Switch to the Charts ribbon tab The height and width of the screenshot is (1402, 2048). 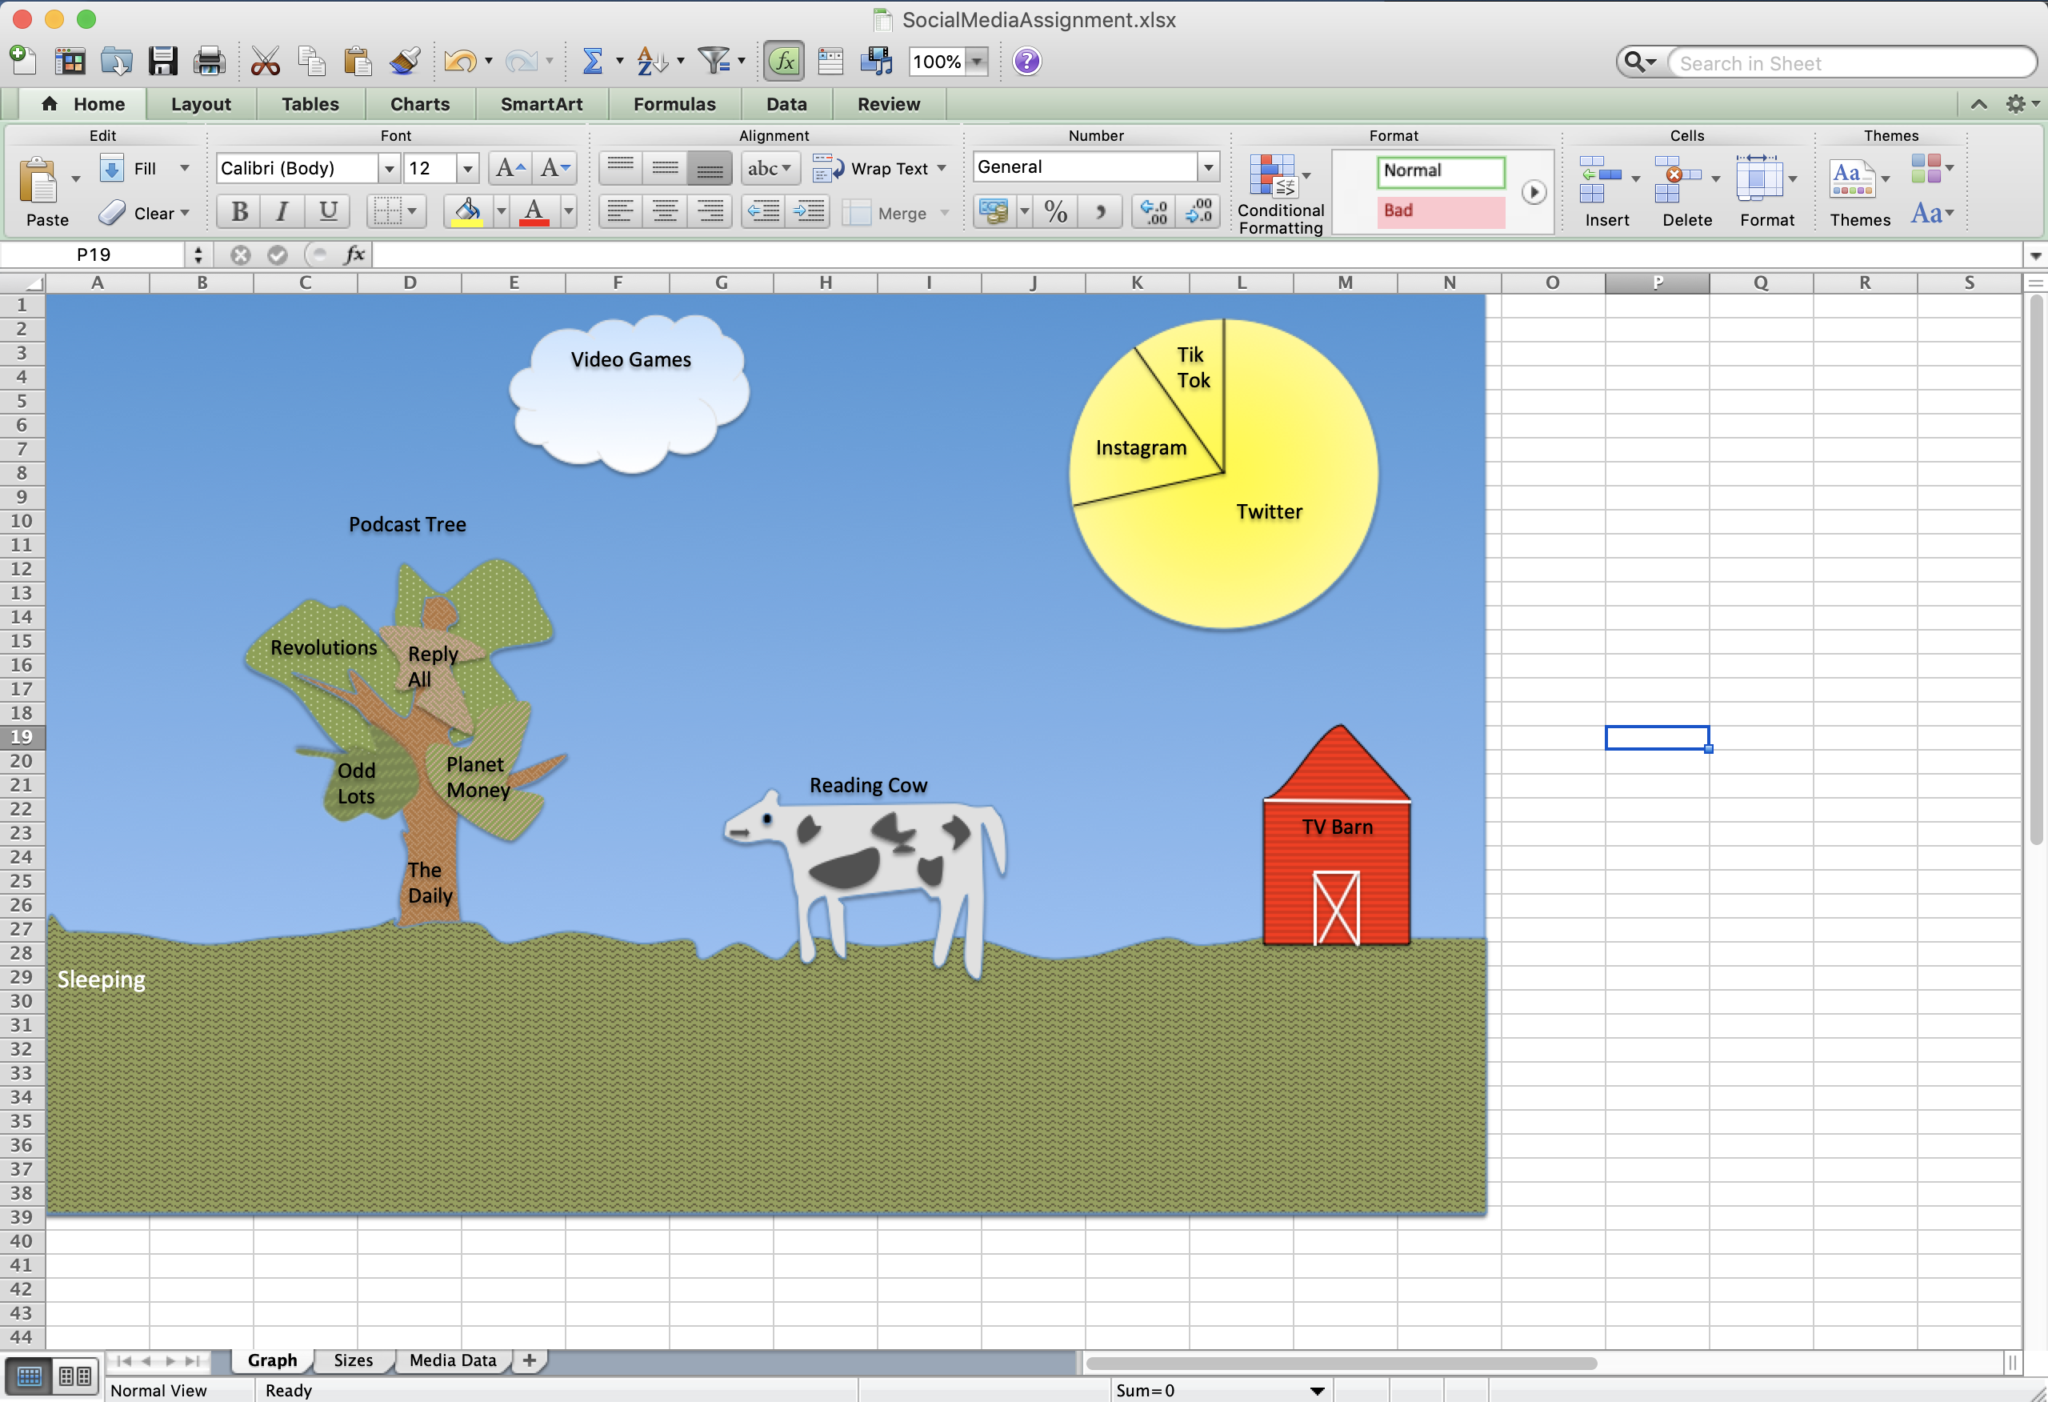pyautogui.click(x=419, y=104)
